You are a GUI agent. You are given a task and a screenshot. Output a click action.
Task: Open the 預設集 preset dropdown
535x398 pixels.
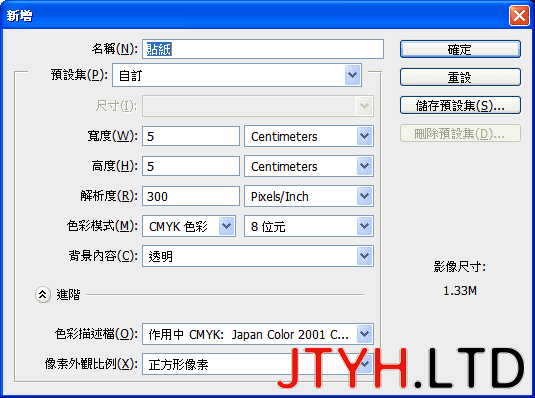pyautogui.click(x=237, y=75)
